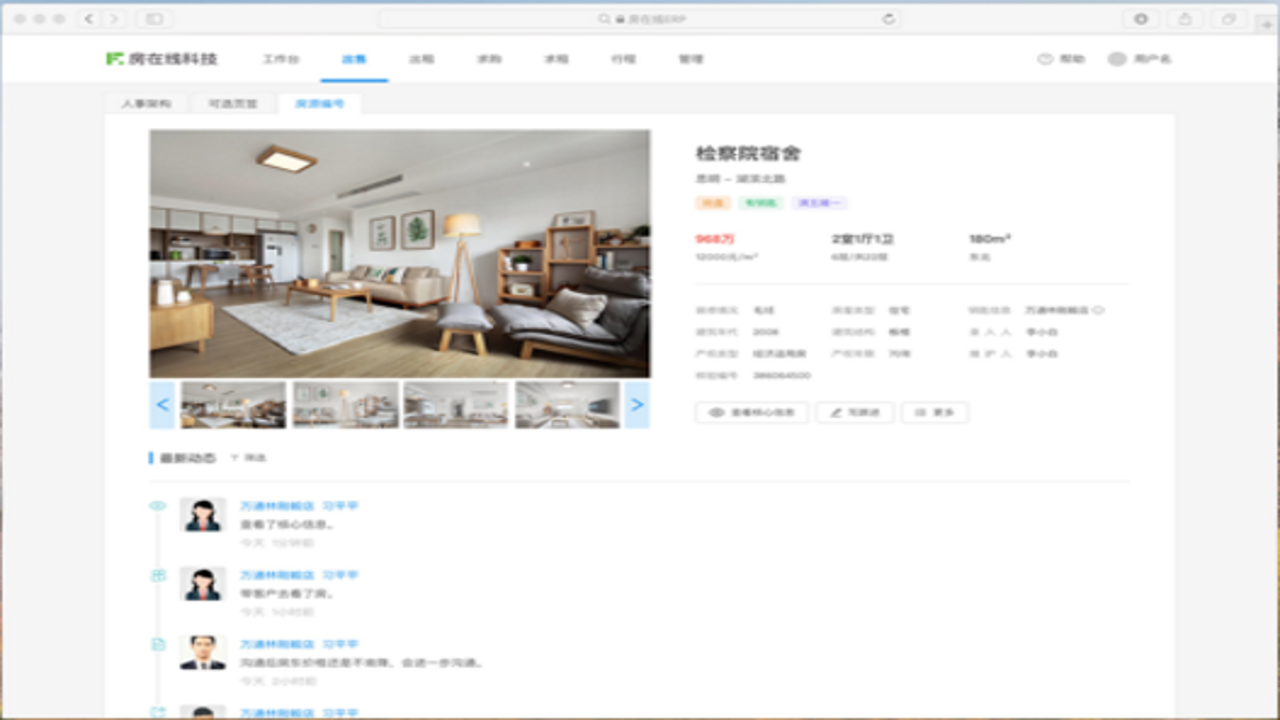Click the 帮助 help icon
The image size is (1280, 720).
[1045, 59]
